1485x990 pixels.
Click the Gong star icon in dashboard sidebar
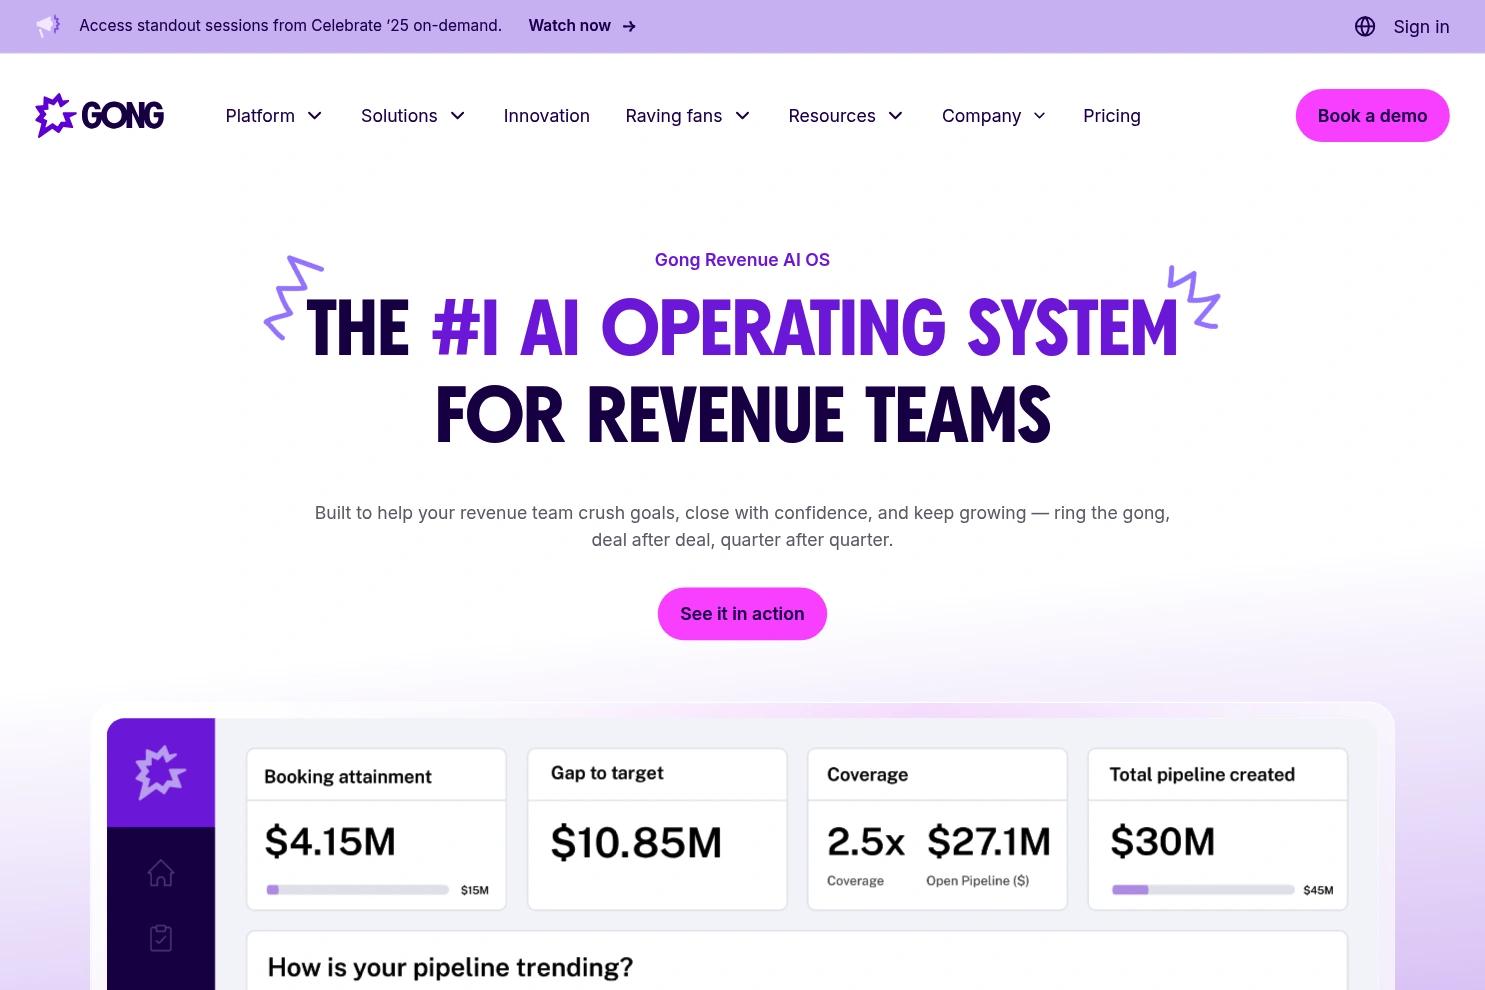(x=161, y=772)
